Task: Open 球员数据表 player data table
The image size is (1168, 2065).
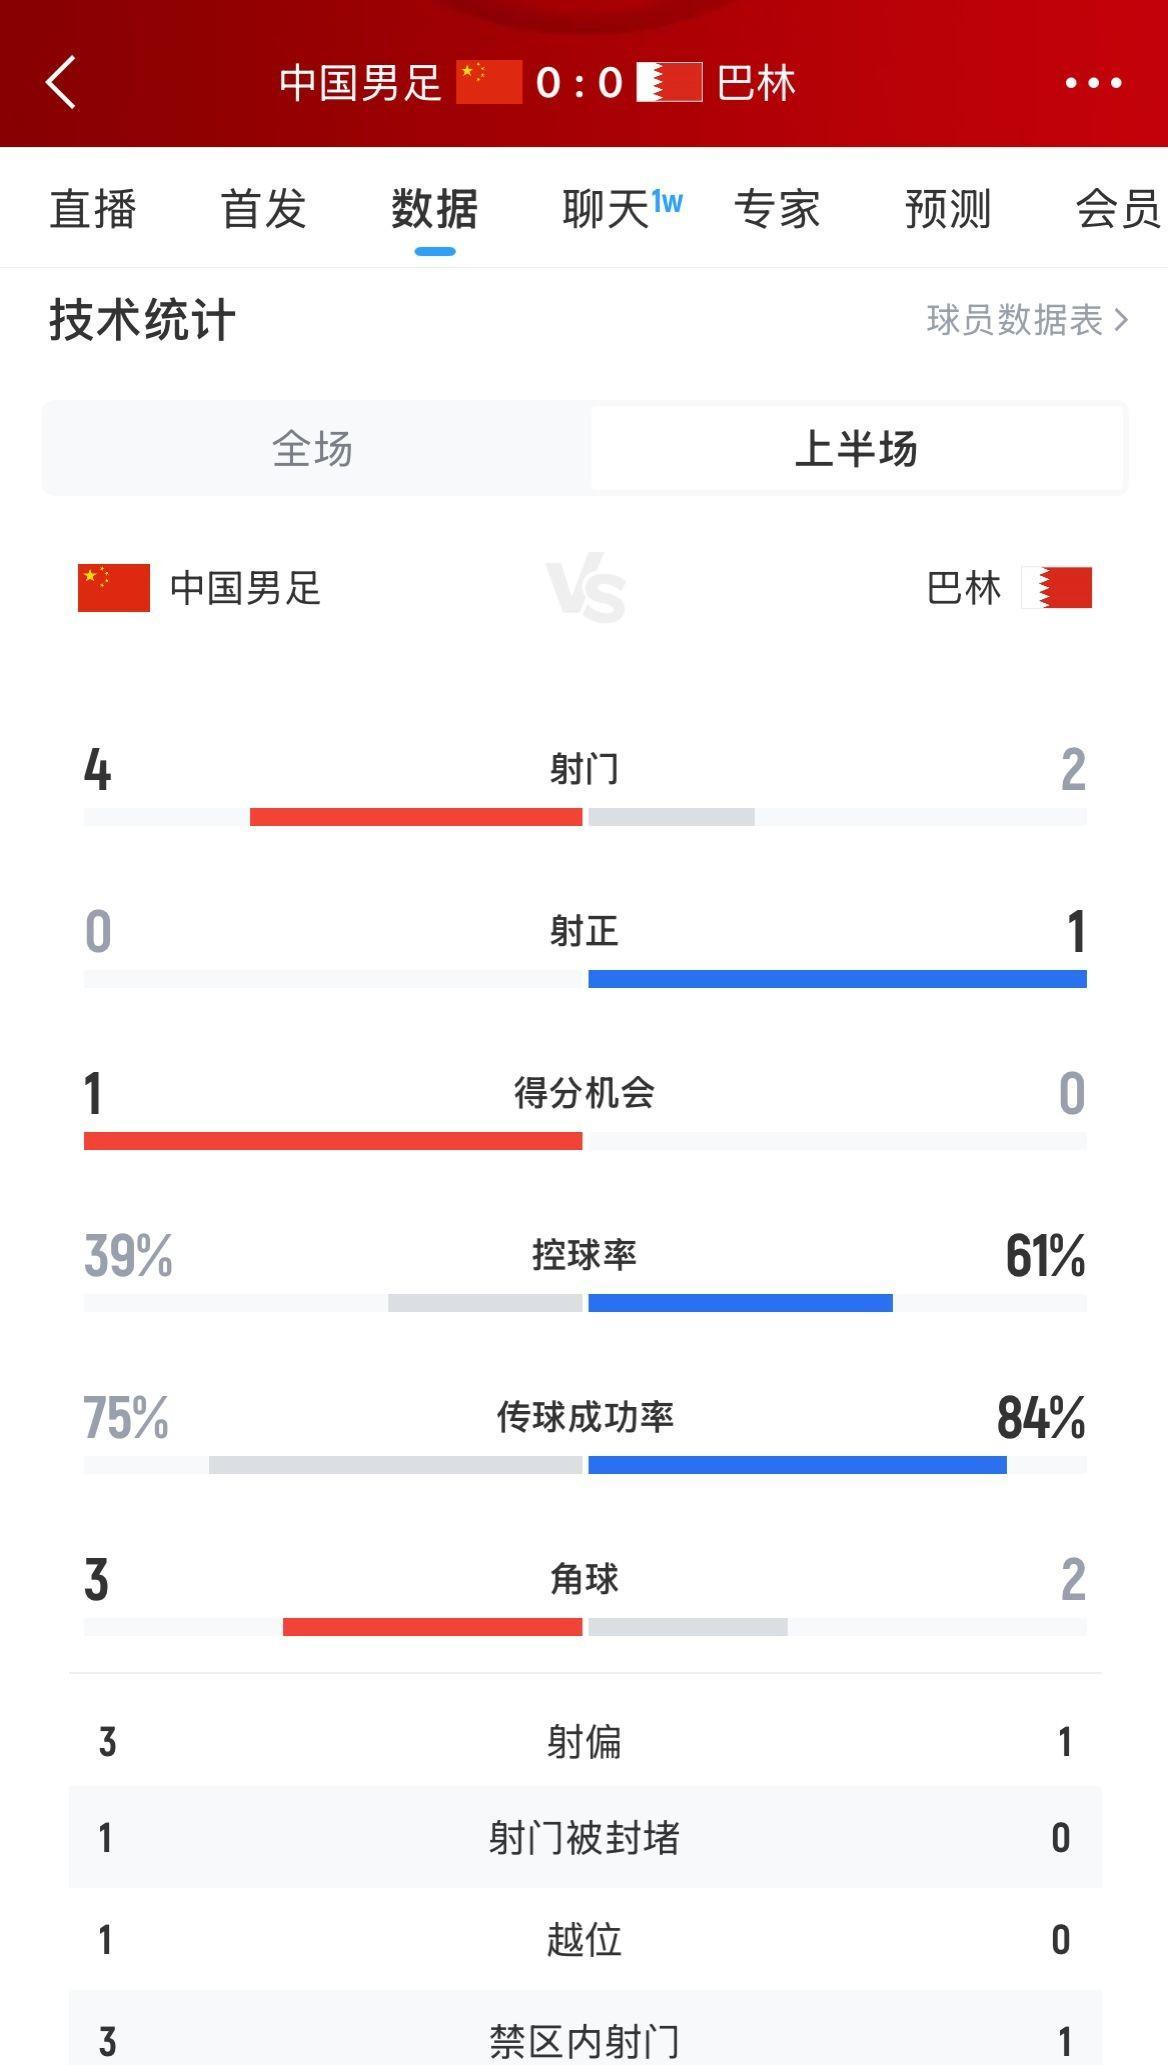Action: click(1027, 320)
